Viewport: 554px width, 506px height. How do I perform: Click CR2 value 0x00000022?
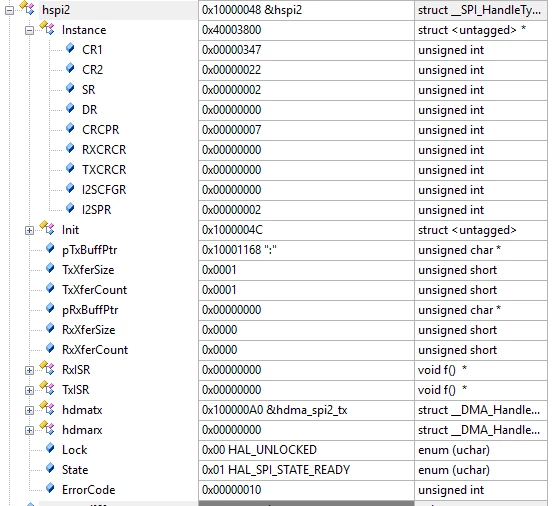[231, 70]
